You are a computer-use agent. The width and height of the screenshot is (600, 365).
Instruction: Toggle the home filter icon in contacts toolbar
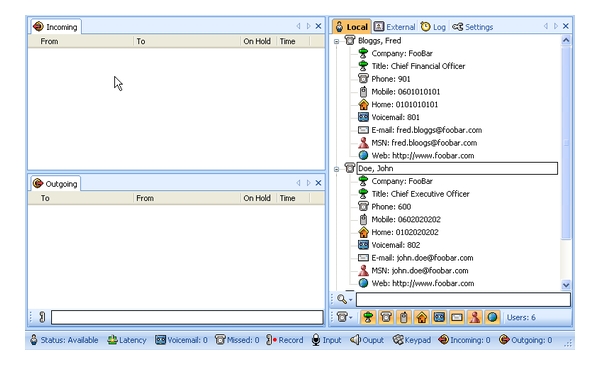point(421,317)
